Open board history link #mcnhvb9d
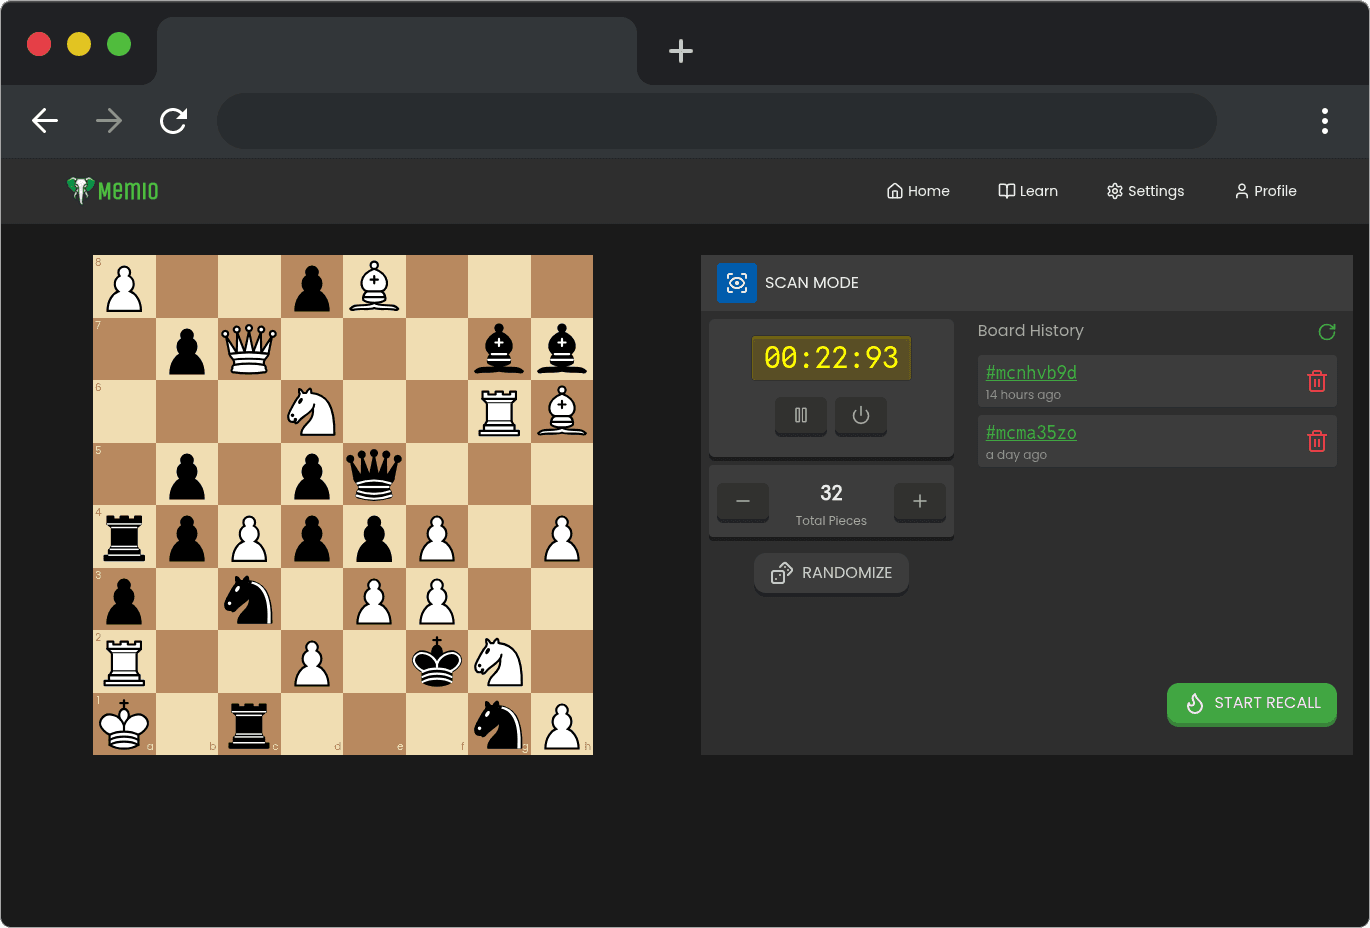This screenshot has height=928, width=1370. (x=1031, y=373)
